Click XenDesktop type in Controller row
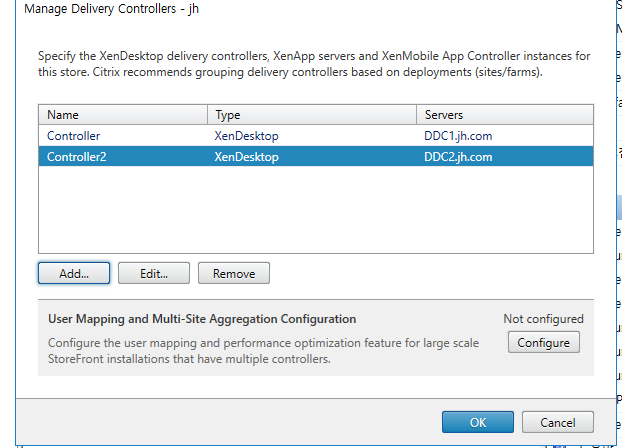 [246, 136]
